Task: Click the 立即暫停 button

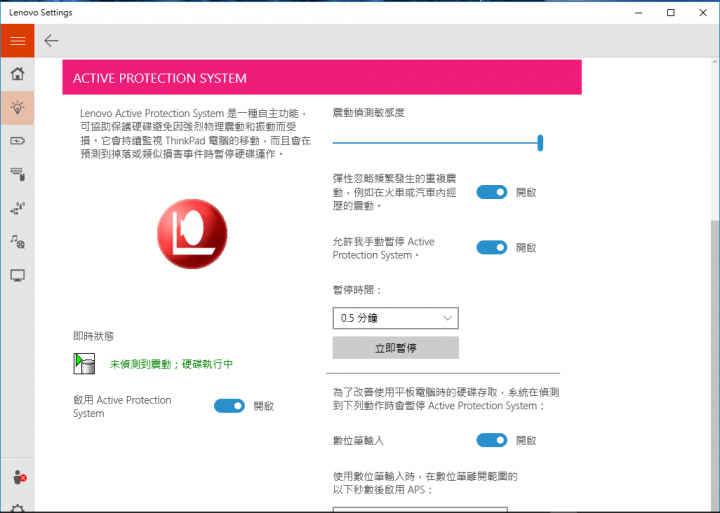Action: click(x=395, y=348)
